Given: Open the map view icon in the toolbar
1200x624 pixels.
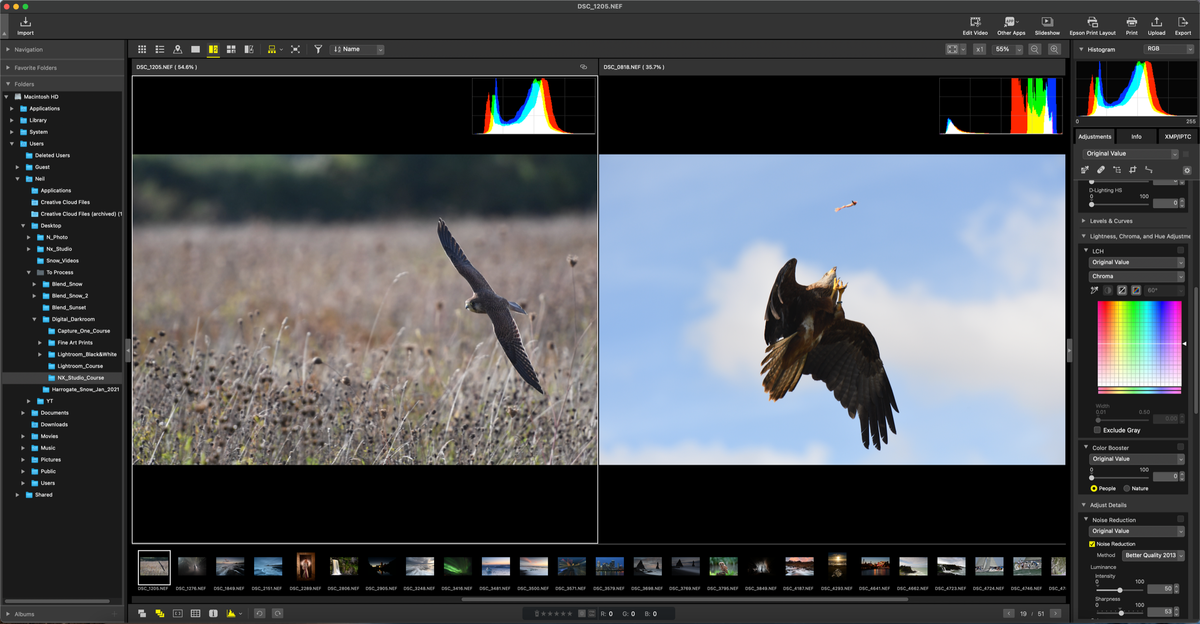Looking at the screenshot, I should point(178,48).
